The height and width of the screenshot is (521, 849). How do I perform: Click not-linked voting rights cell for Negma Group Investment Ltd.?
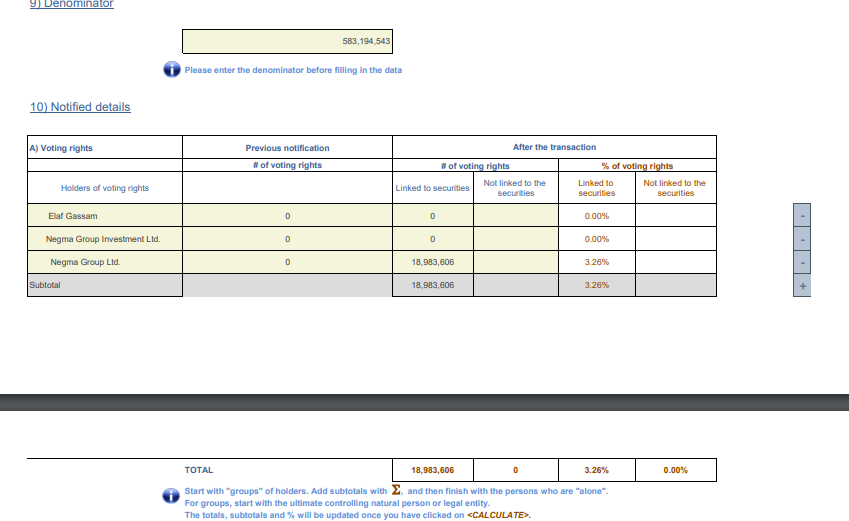[516, 239]
